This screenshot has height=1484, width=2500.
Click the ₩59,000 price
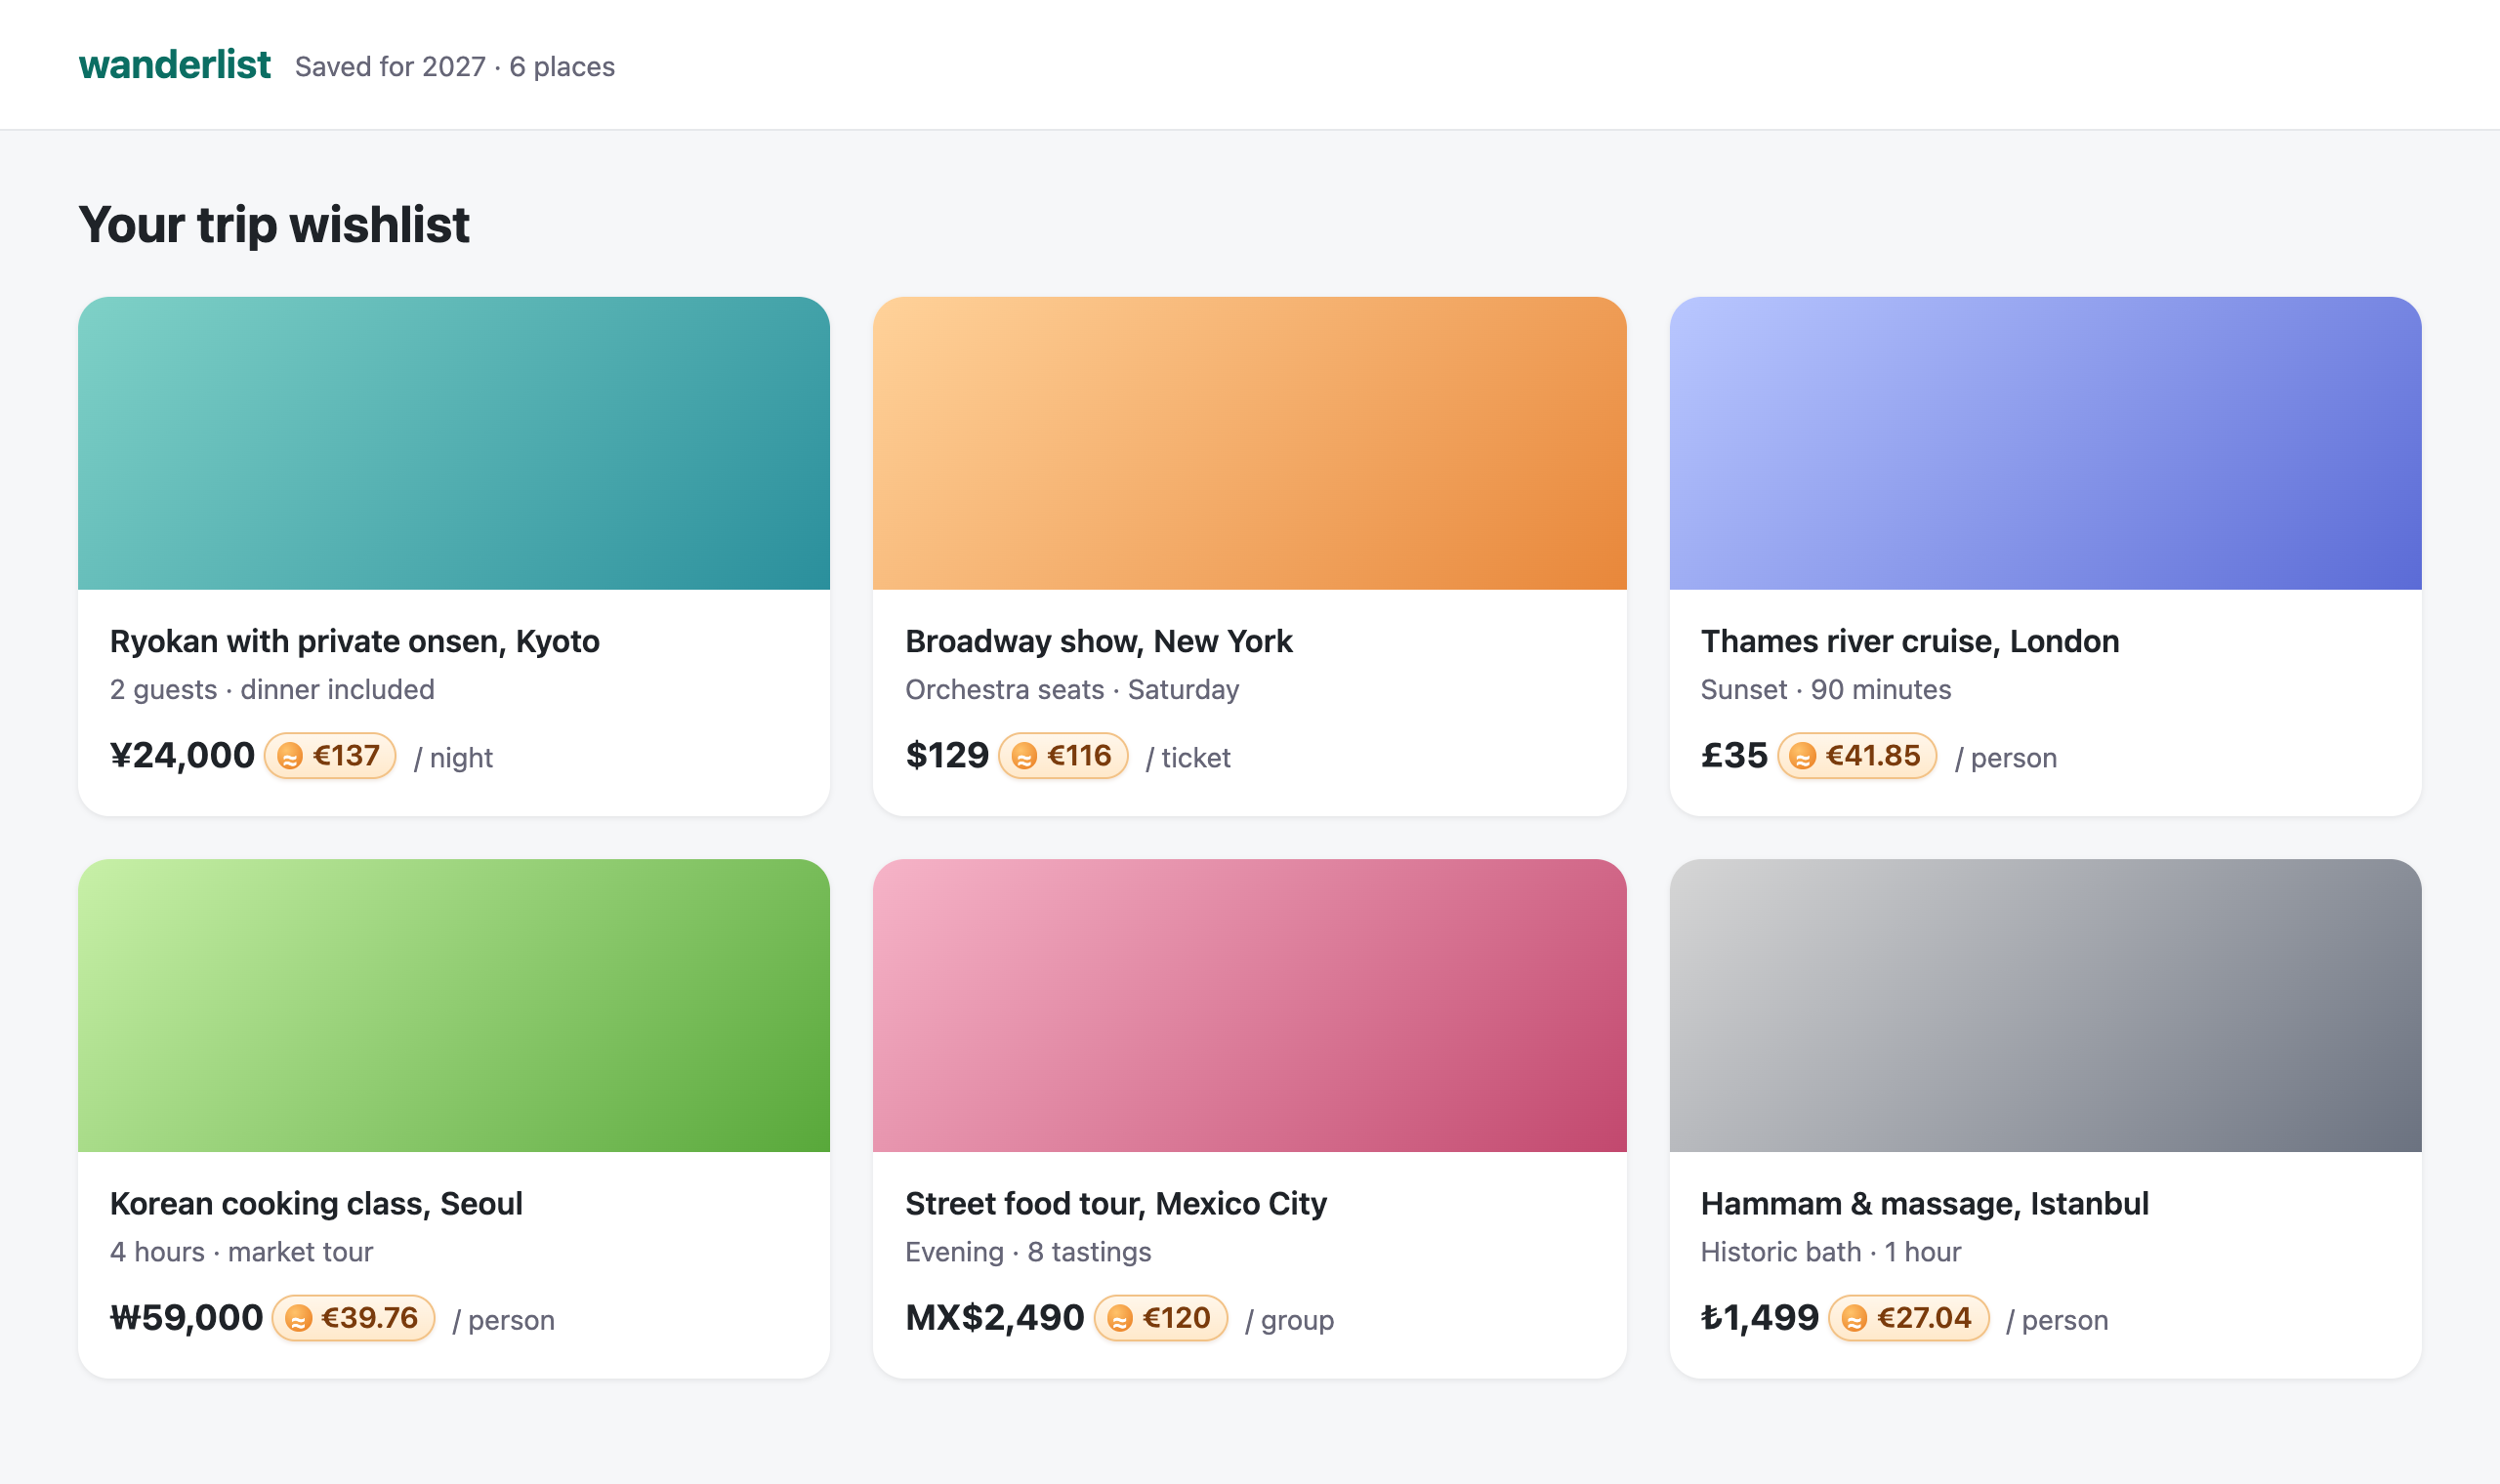coord(186,1317)
